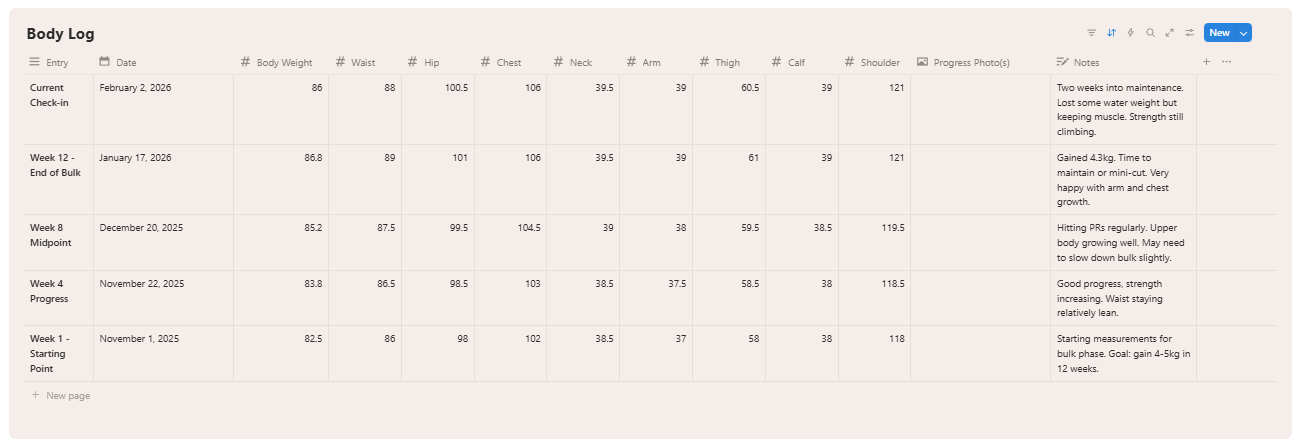Open the column more options ellipsis

click(x=1227, y=62)
